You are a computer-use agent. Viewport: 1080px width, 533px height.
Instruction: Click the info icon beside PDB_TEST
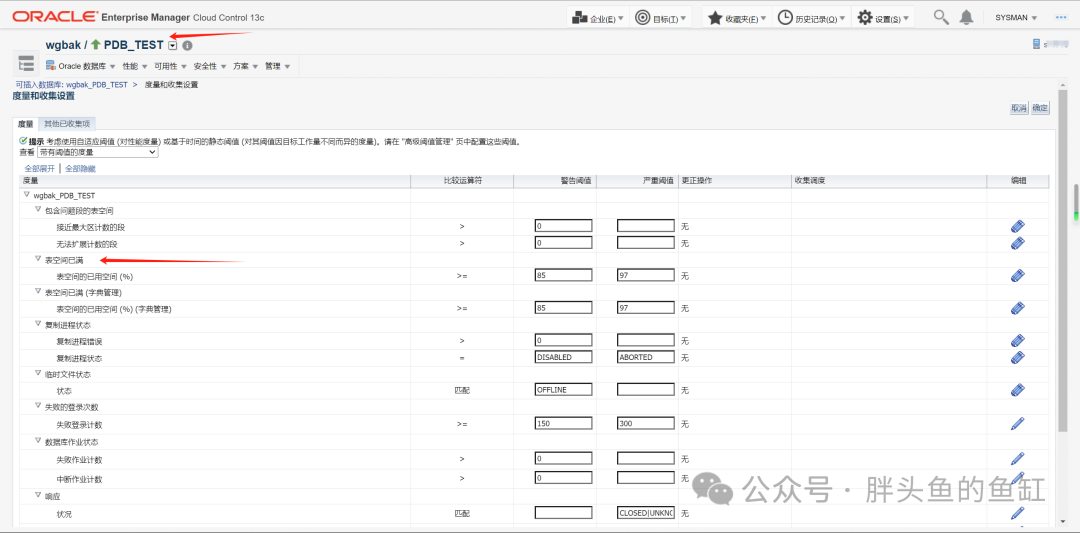[187, 45]
